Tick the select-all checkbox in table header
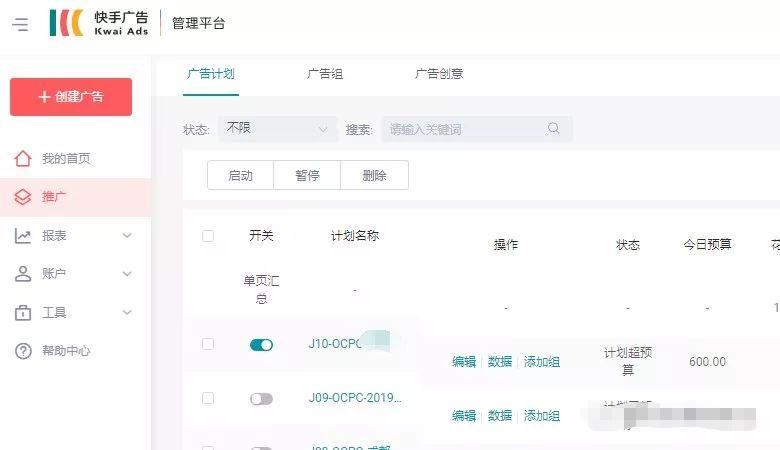 tap(208, 236)
